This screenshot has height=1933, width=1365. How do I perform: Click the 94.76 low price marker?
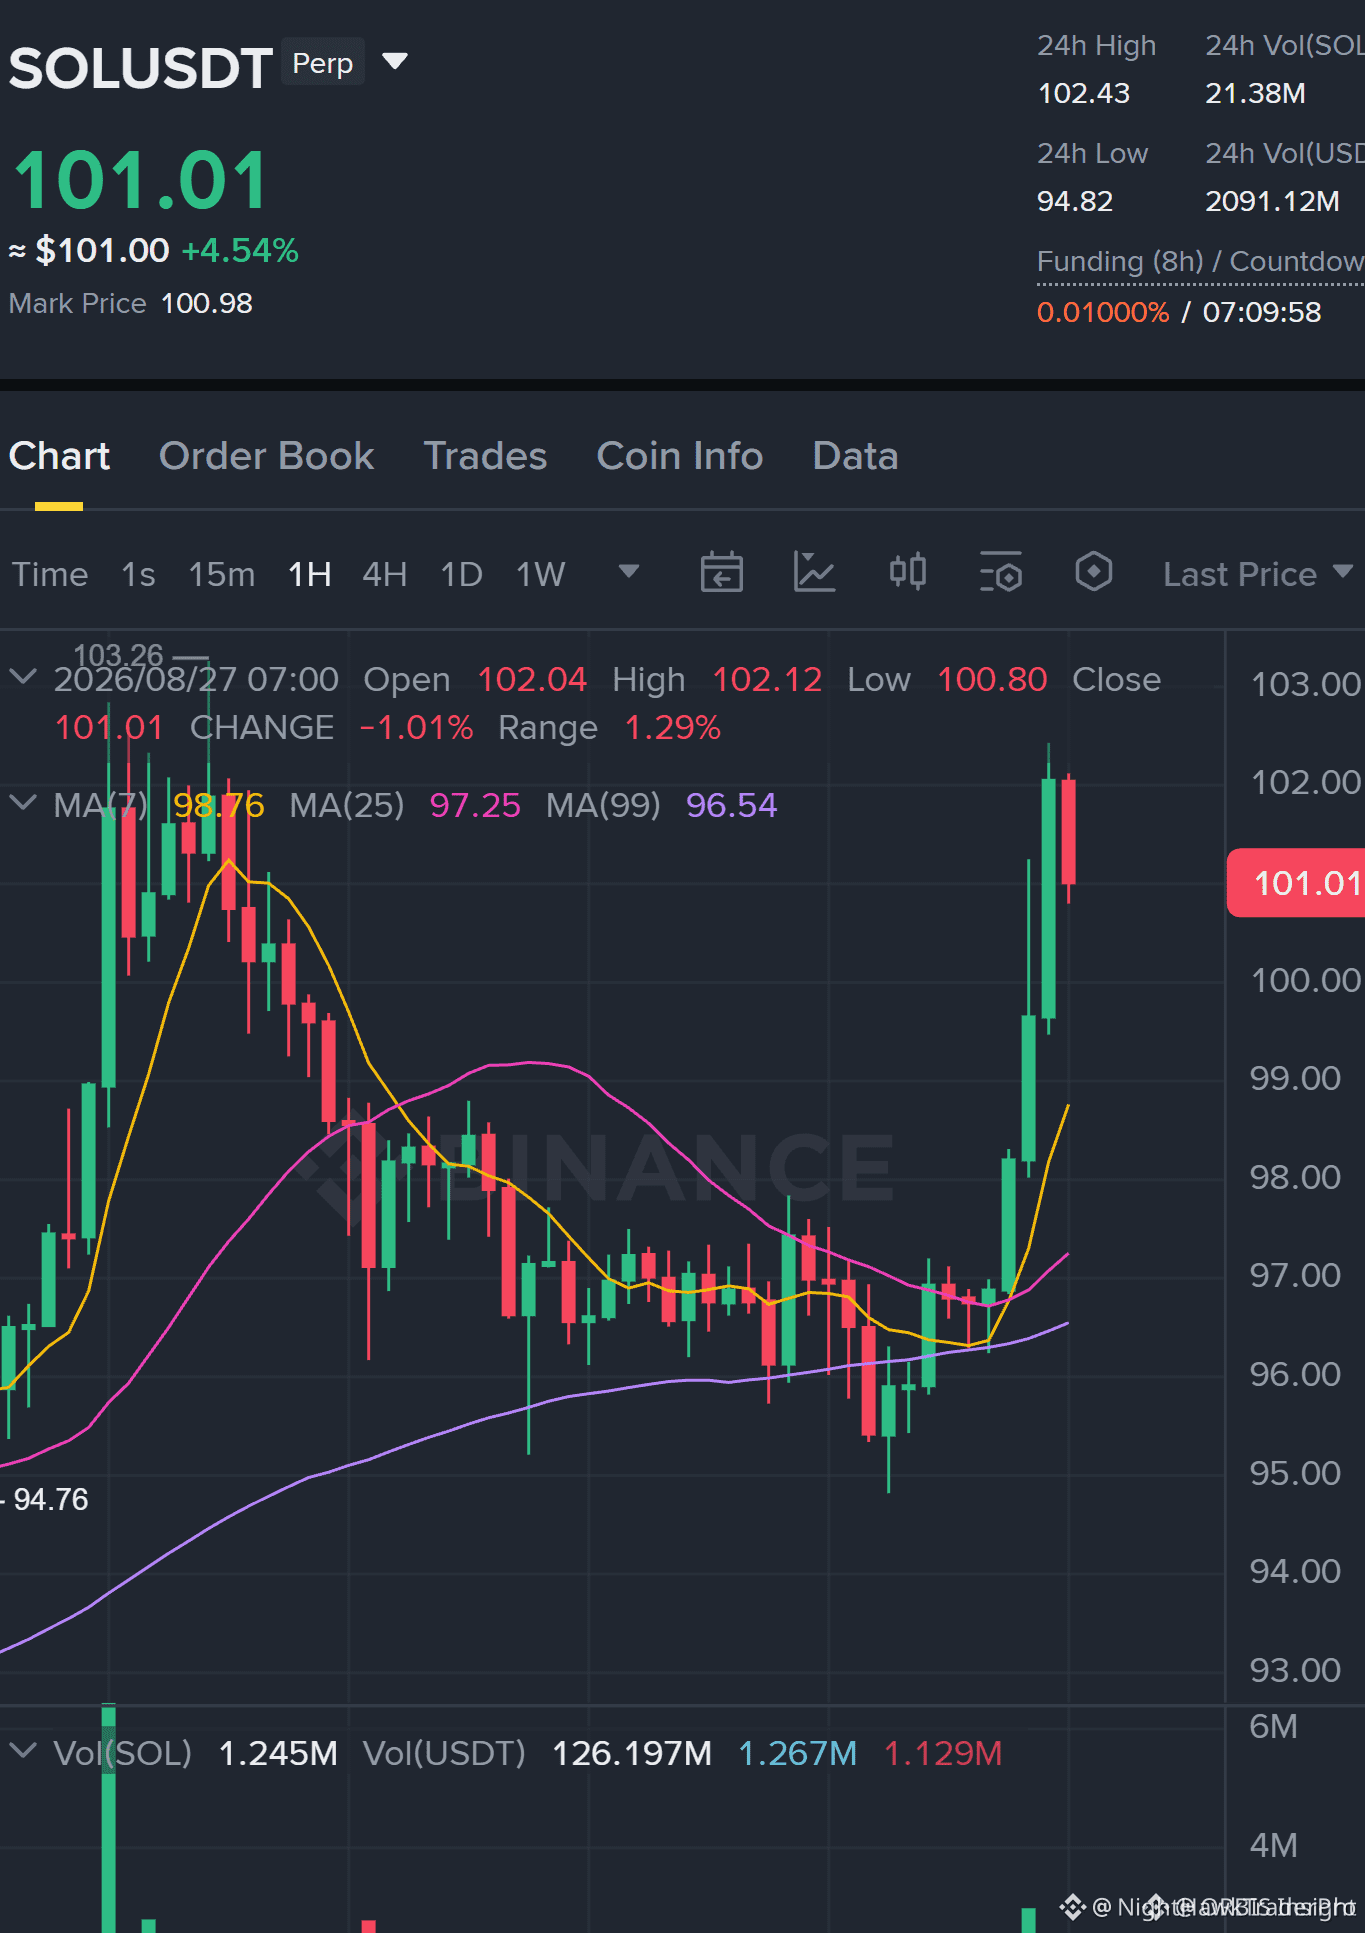point(51,1499)
